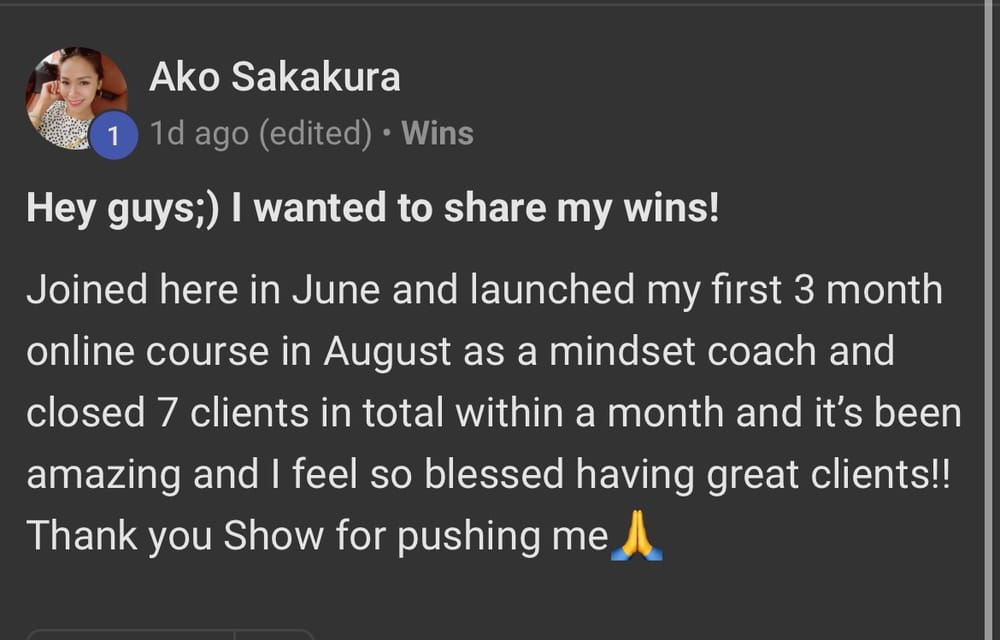Open the Ako Sakakura author name link
Screen dimensions: 1000x640
pos(274,77)
